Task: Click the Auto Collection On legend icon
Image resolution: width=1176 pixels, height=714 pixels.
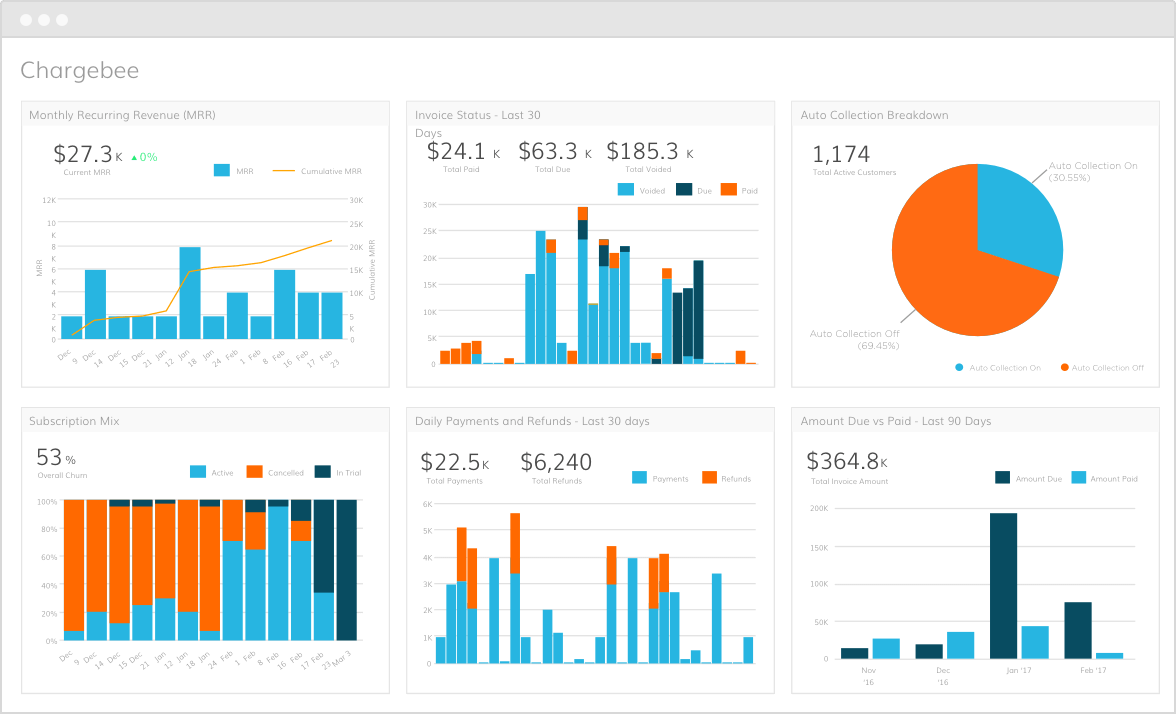Action: [x=959, y=368]
